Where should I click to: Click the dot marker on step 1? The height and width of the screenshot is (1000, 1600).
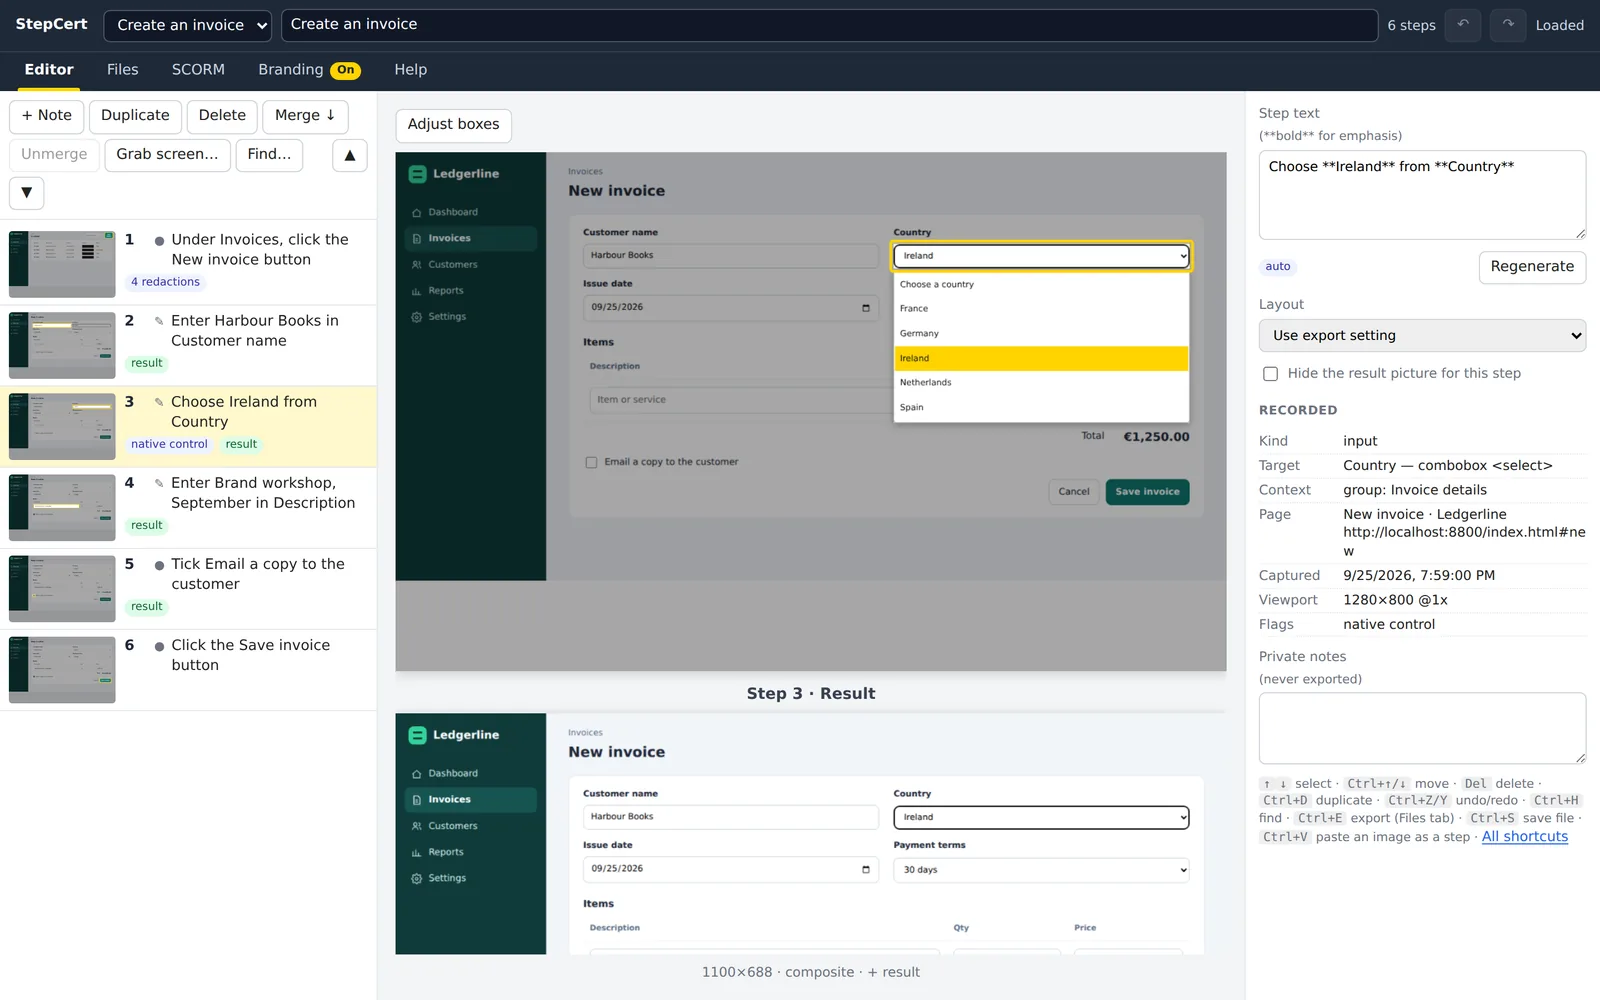(x=159, y=241)
